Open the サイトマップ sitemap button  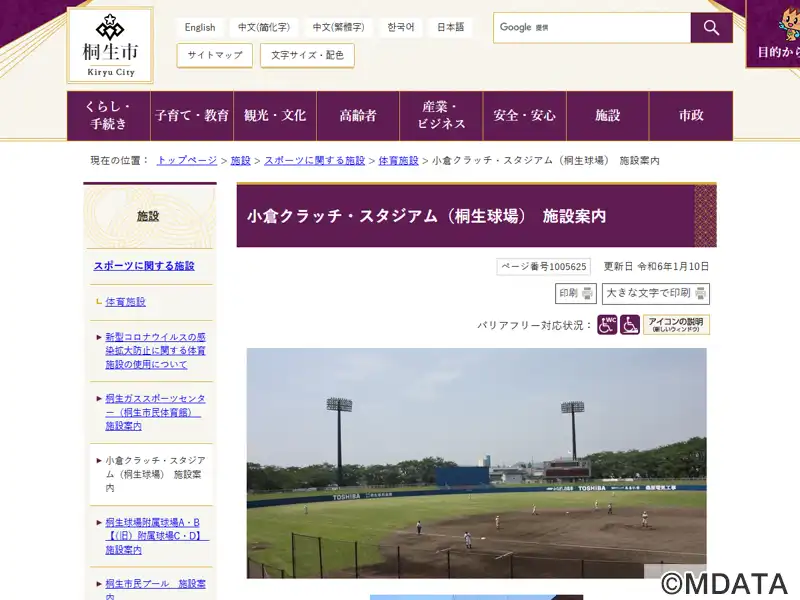215,55
